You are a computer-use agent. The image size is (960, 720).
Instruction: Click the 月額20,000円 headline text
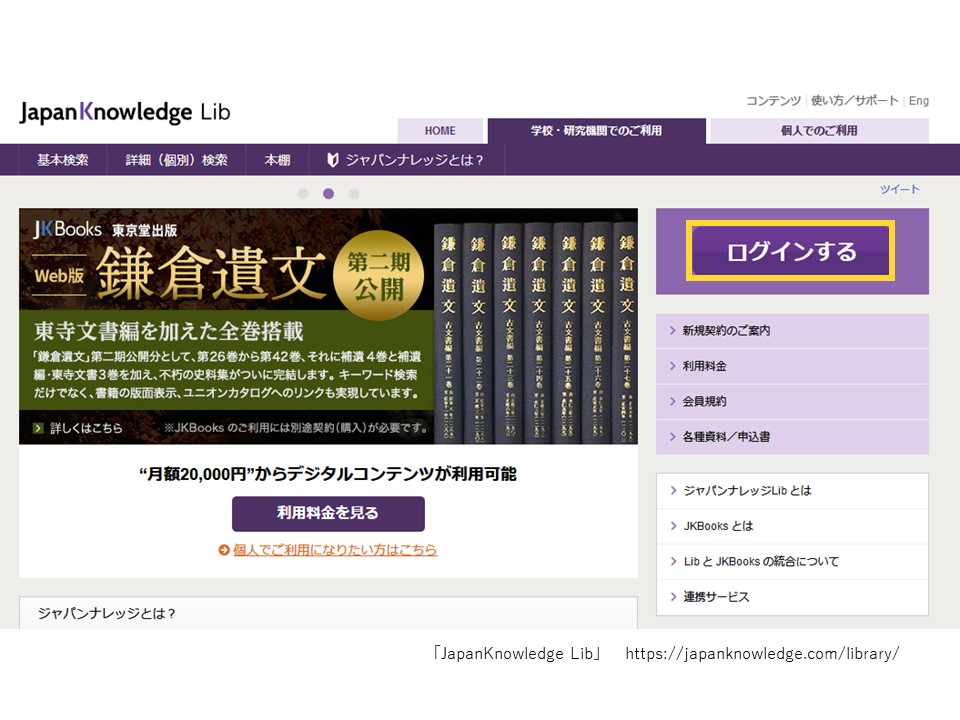tap(328, 474)
